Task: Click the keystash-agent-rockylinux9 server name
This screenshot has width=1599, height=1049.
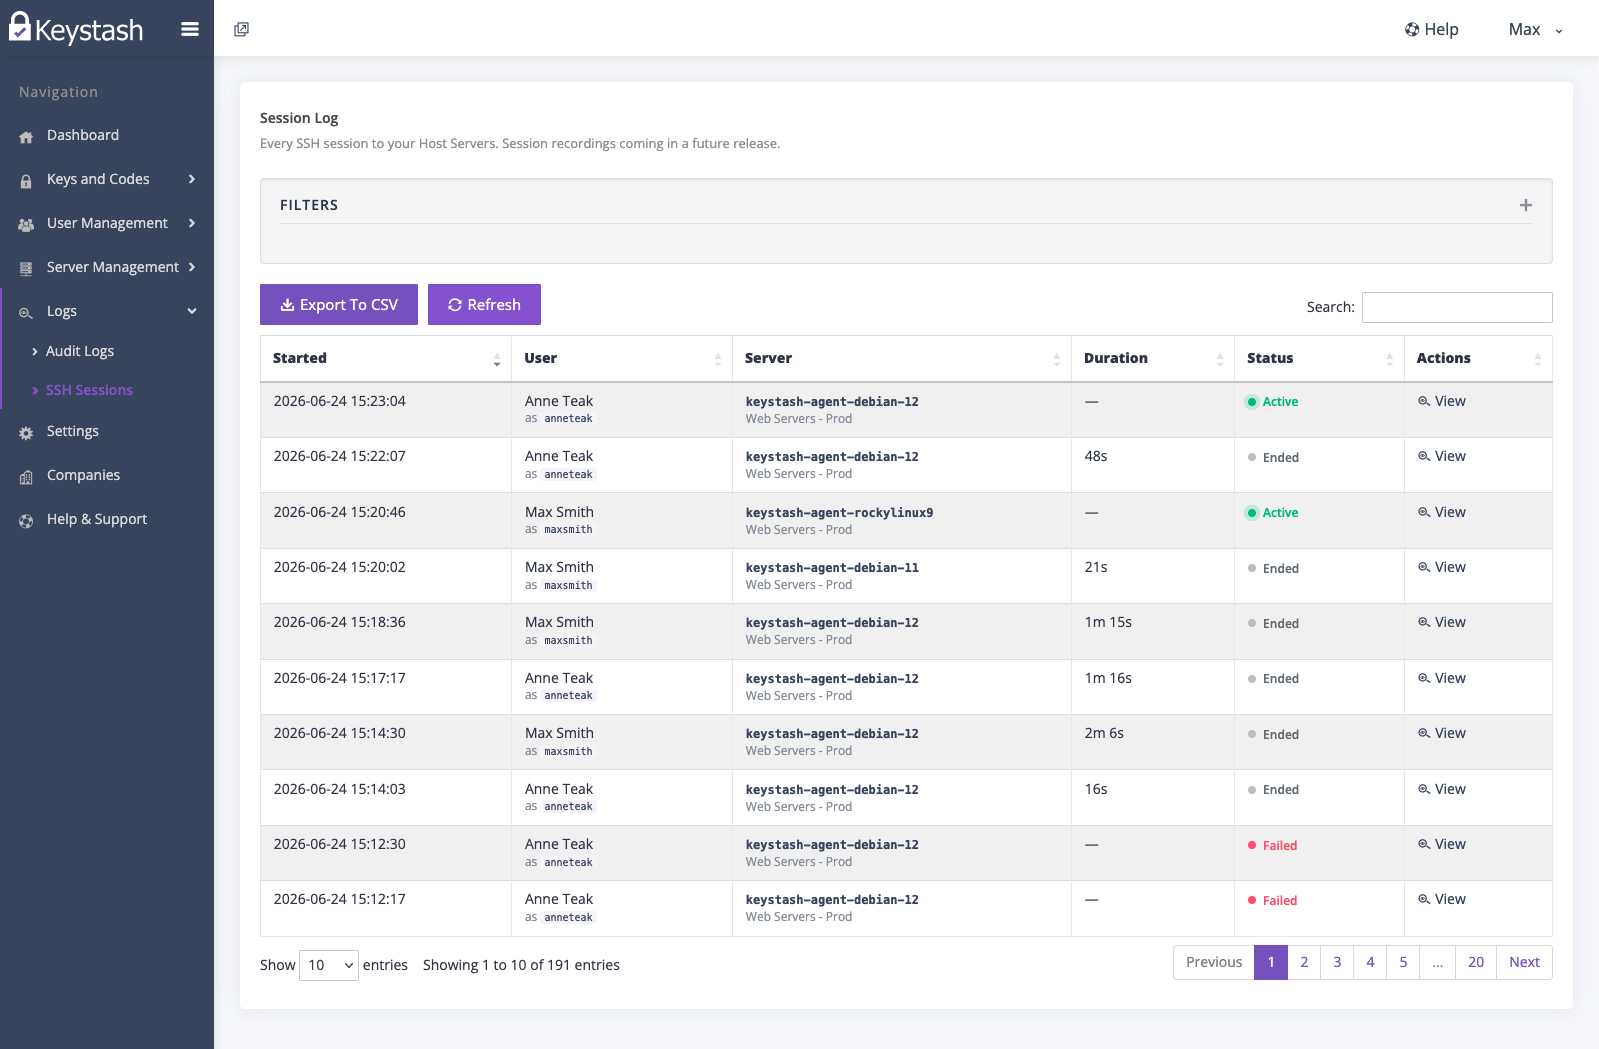Action: coord(839,513)
